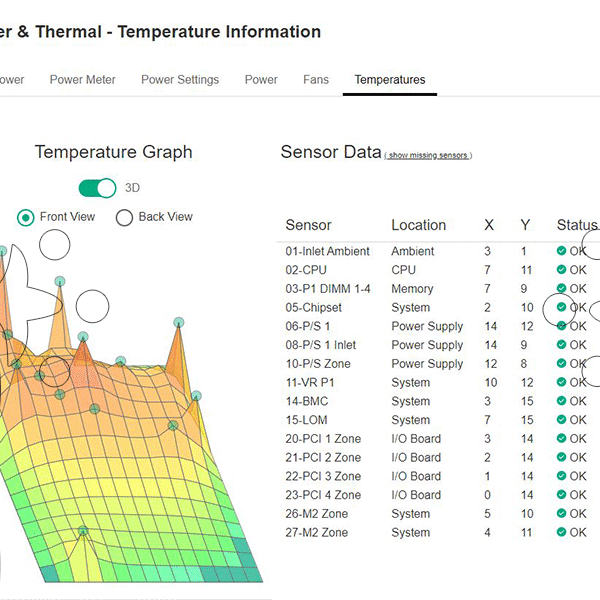Select the Front View radio button
This screenshot has width=600, height=600.
pos(26,217)
